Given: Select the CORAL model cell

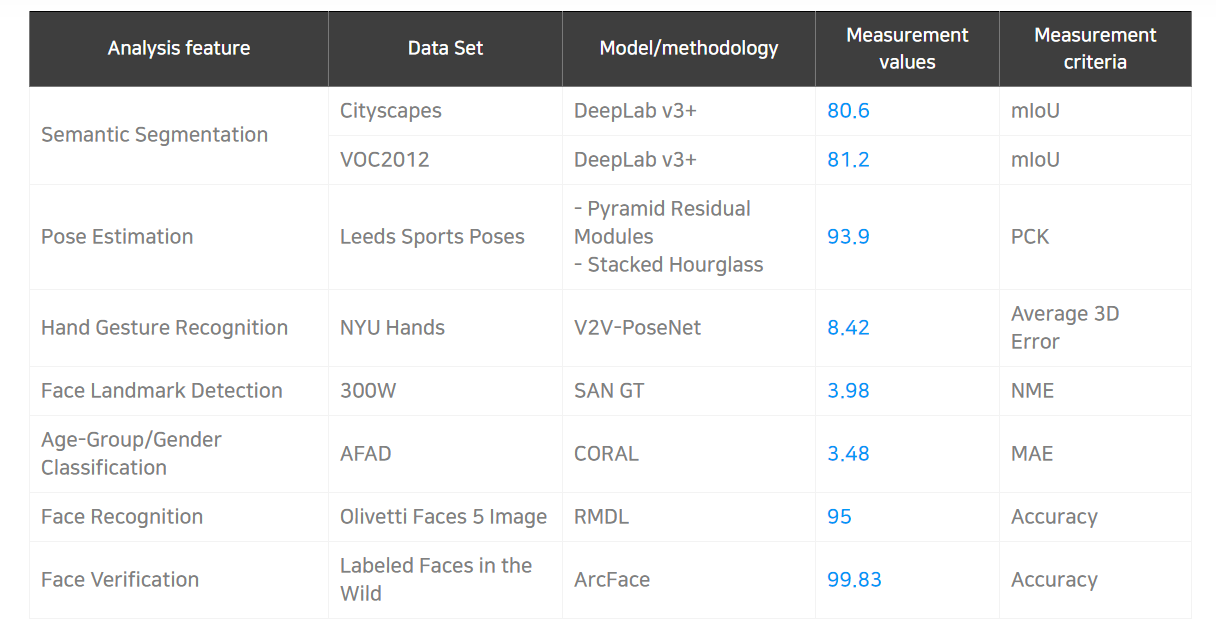Looking at the screenshot, I should 606,454.
